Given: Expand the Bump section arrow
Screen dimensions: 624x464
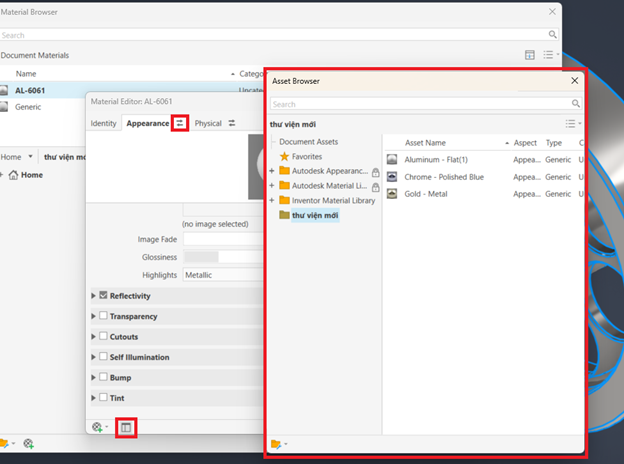Looking at the screenshot, I should point(94,377).
